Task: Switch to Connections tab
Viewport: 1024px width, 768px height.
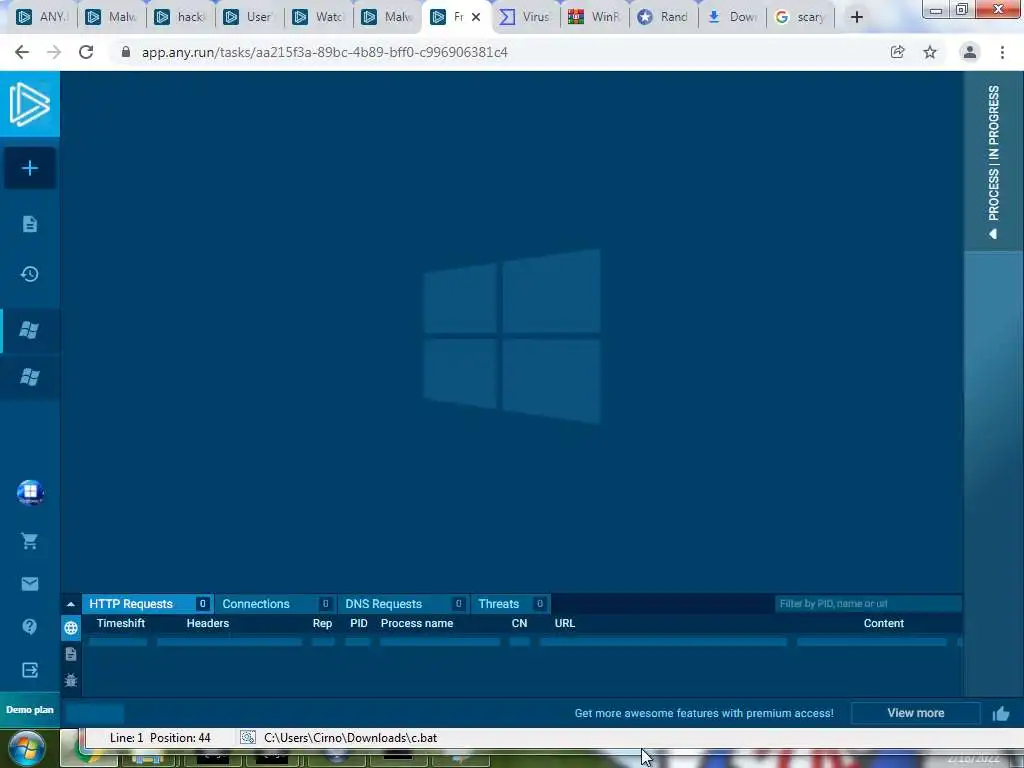Action: [x=276, y=604]
